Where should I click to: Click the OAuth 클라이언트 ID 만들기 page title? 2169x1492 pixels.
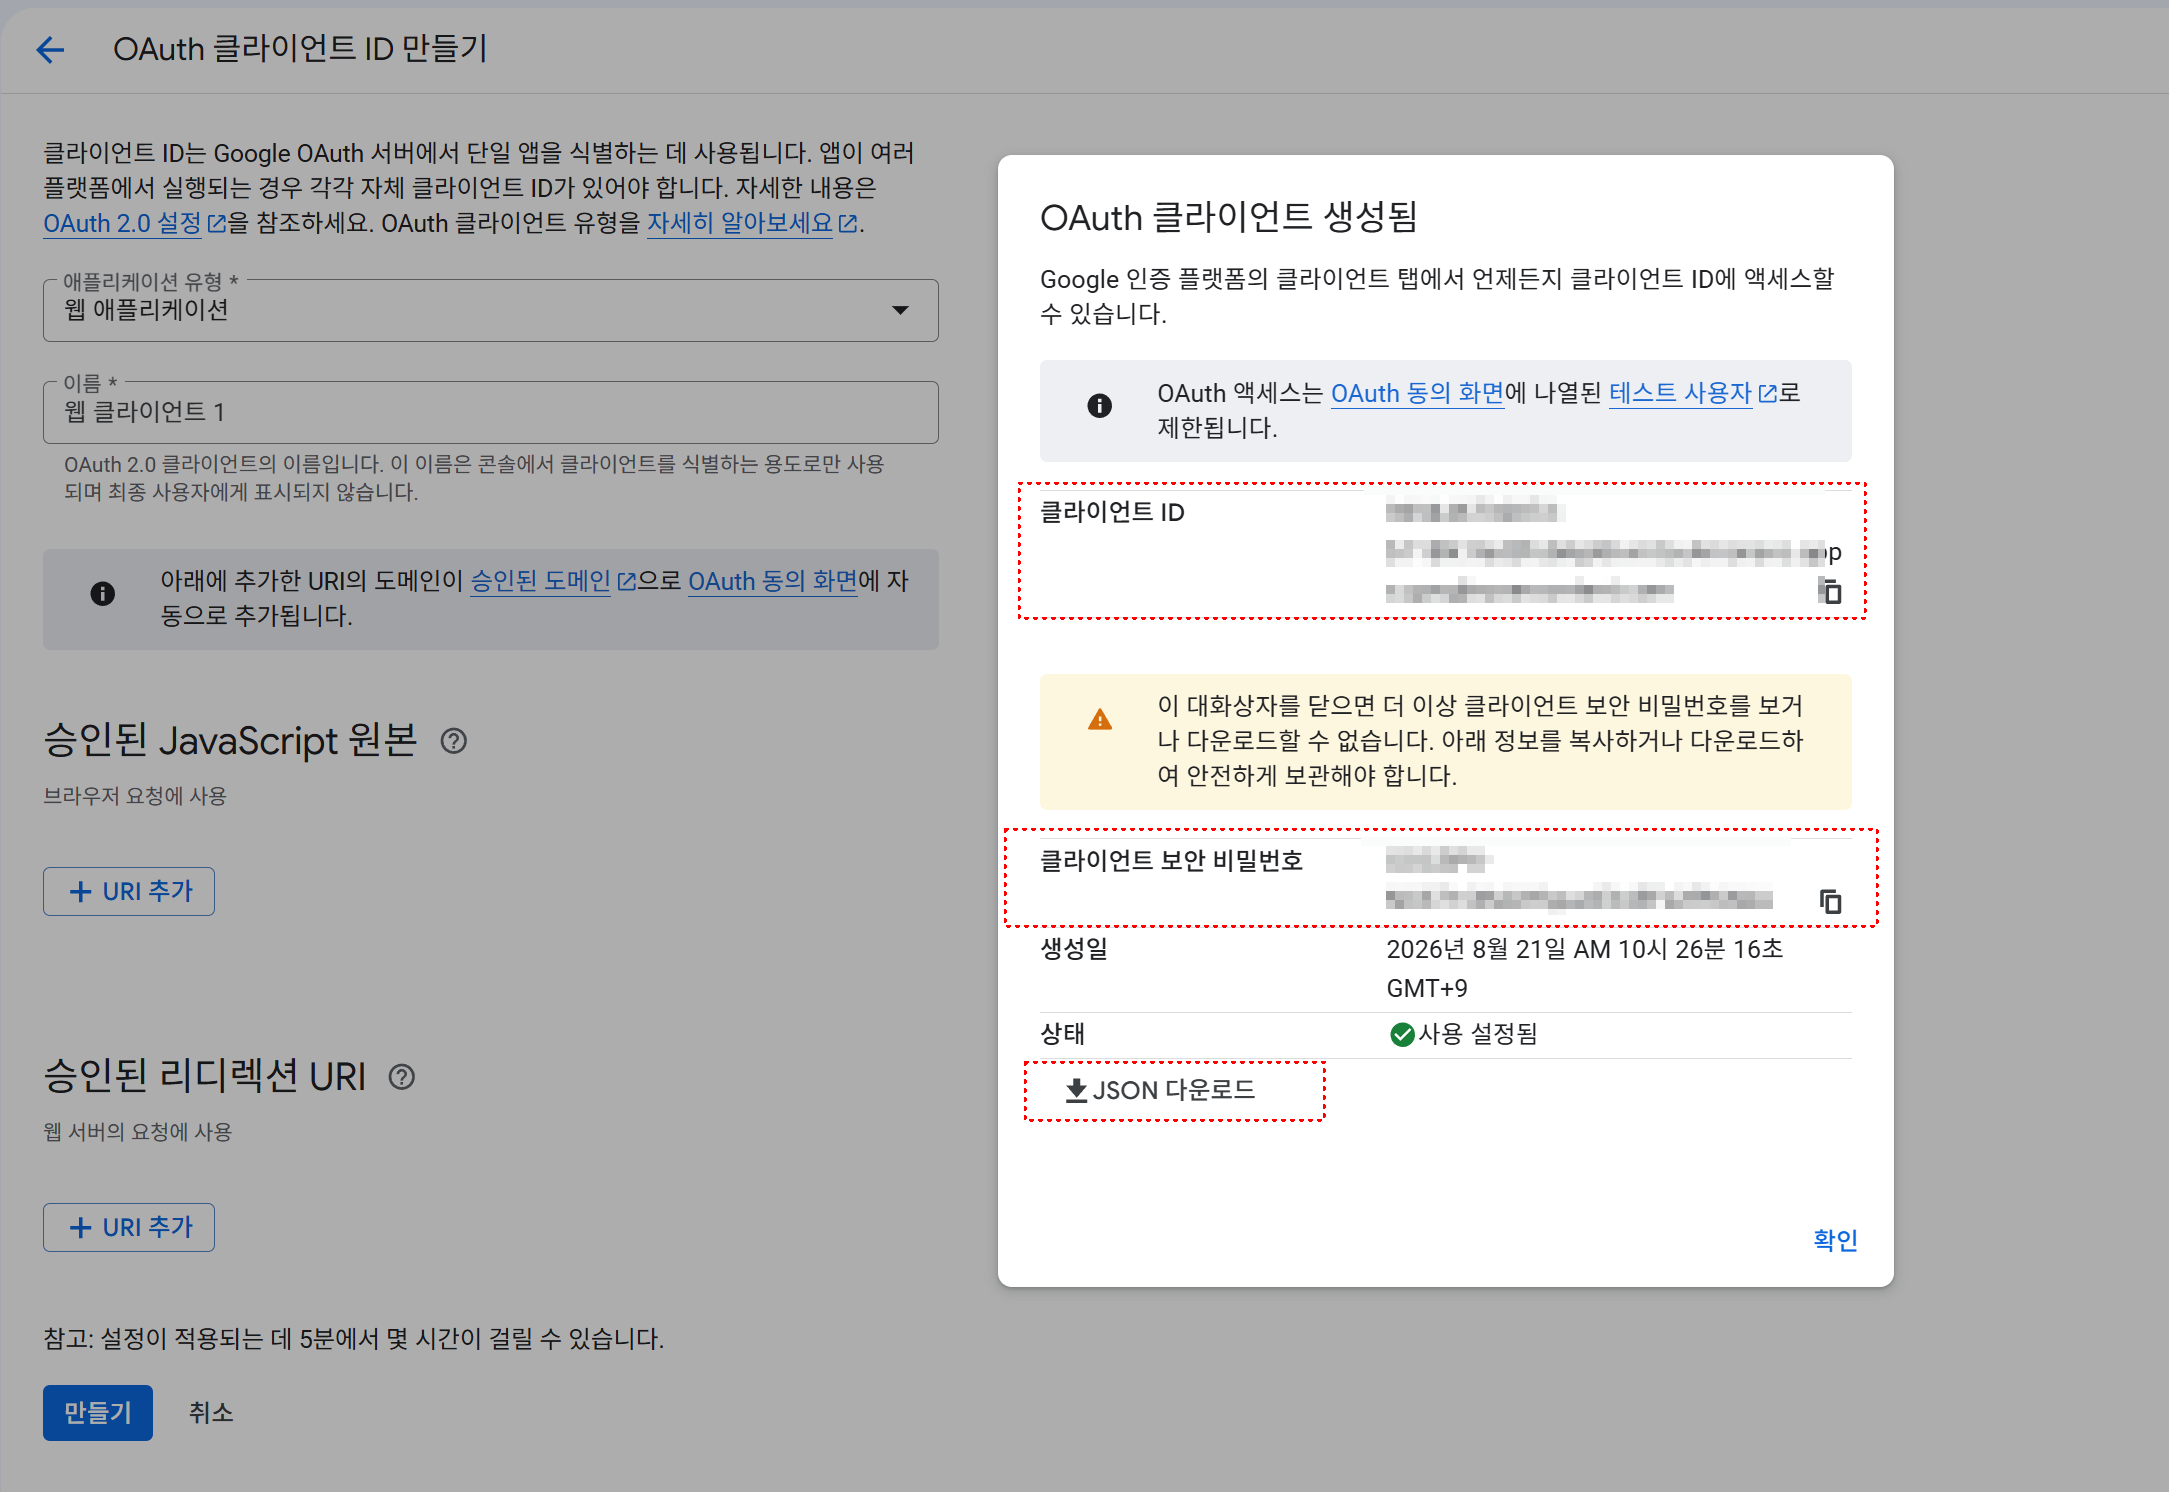click(x=300, y=49)
